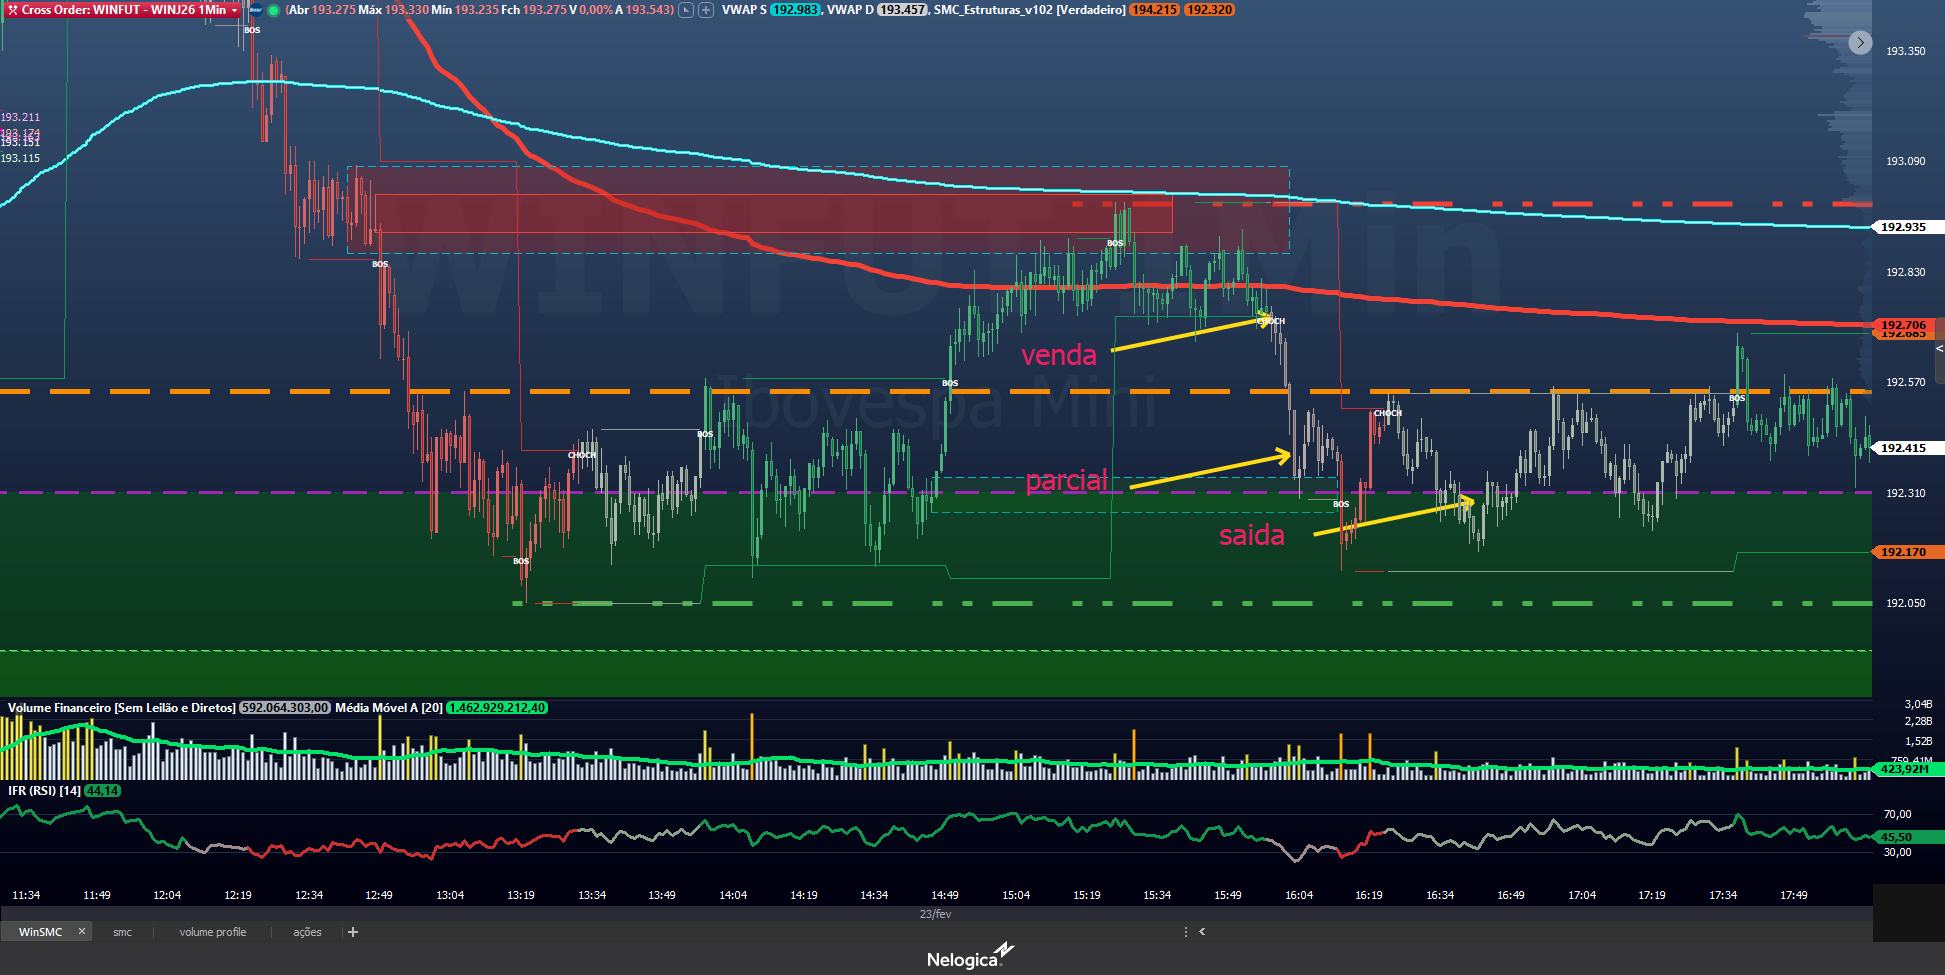1945x975 pixels.
Task: Open the Cross Order WINFUT dropdown arrow
Action: (x=235, y=10)
